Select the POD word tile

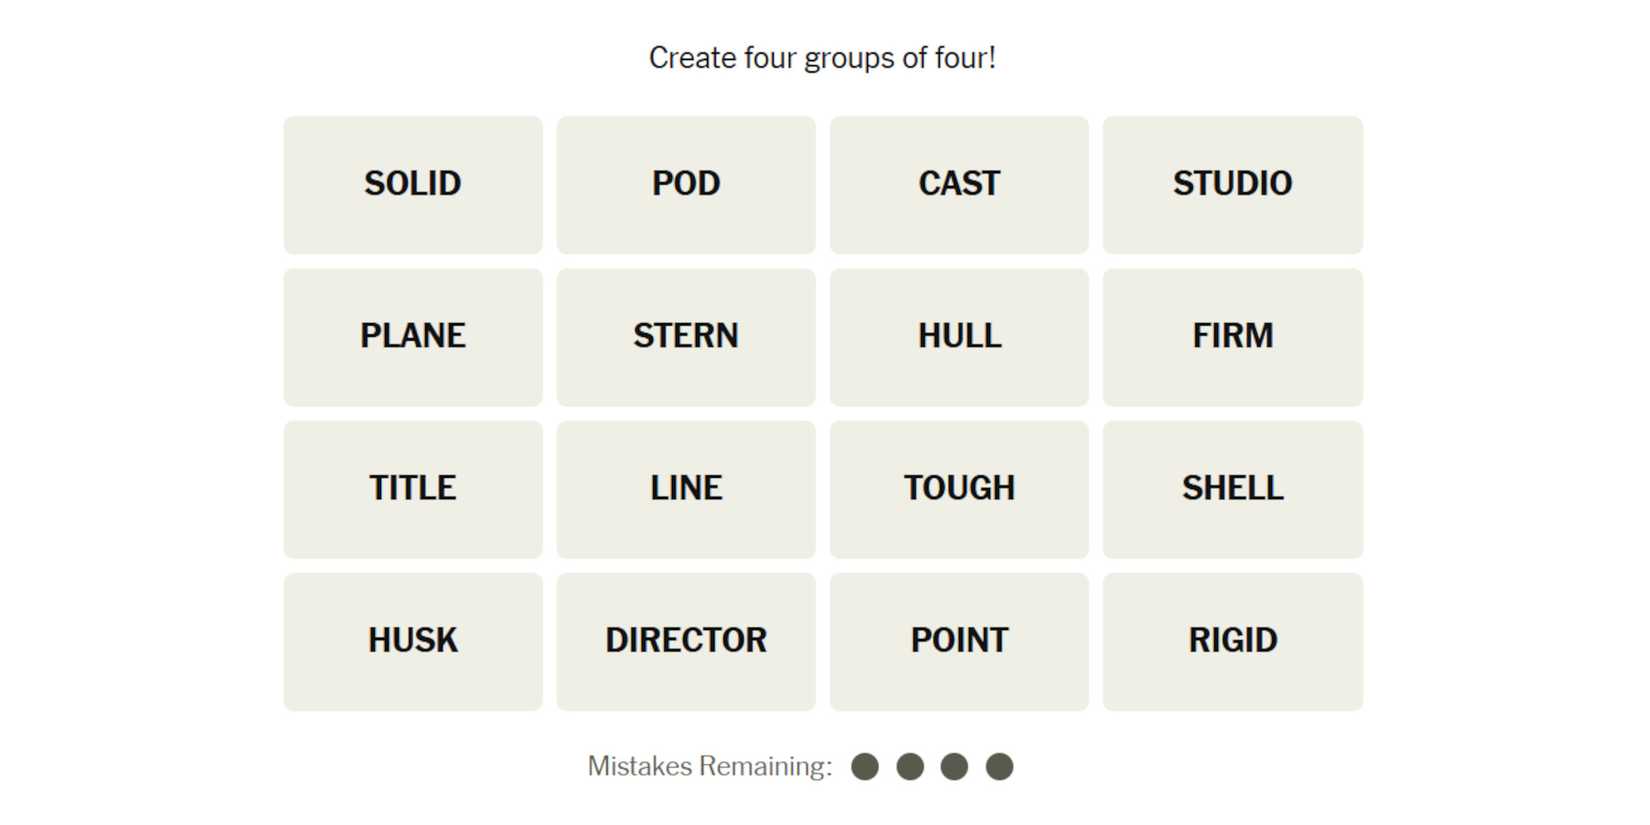tap(686, 185)
